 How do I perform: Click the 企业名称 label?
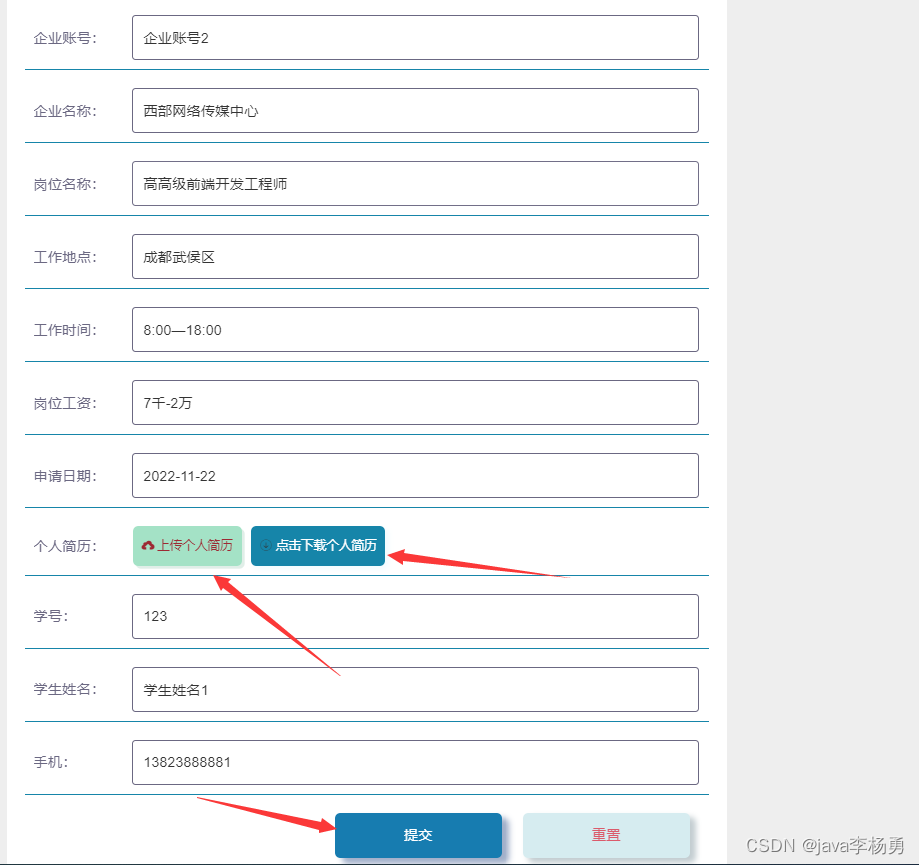(65, 111)
